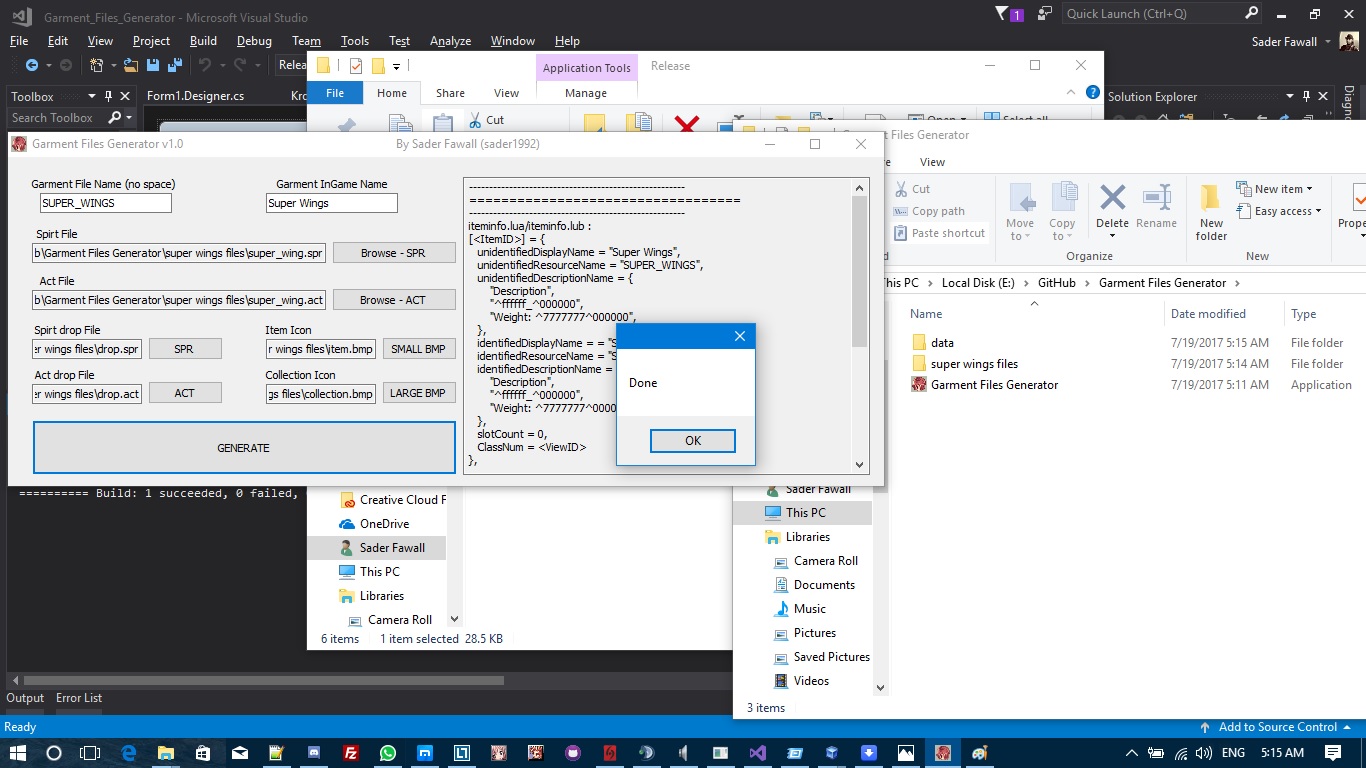Open the Browse - ACT file picker
Screen dimensions: 1366x768
point(393,300)
